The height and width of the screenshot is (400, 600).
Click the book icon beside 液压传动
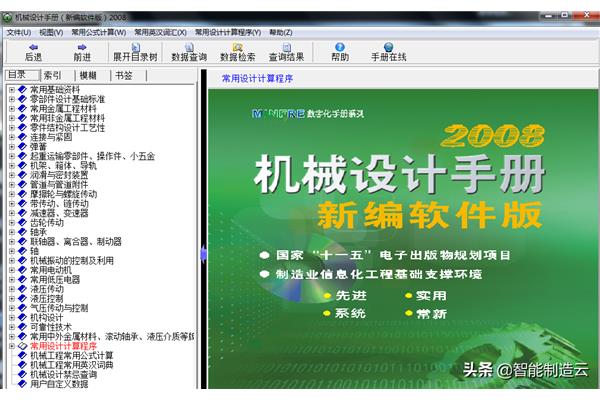[x=22, y=289]
